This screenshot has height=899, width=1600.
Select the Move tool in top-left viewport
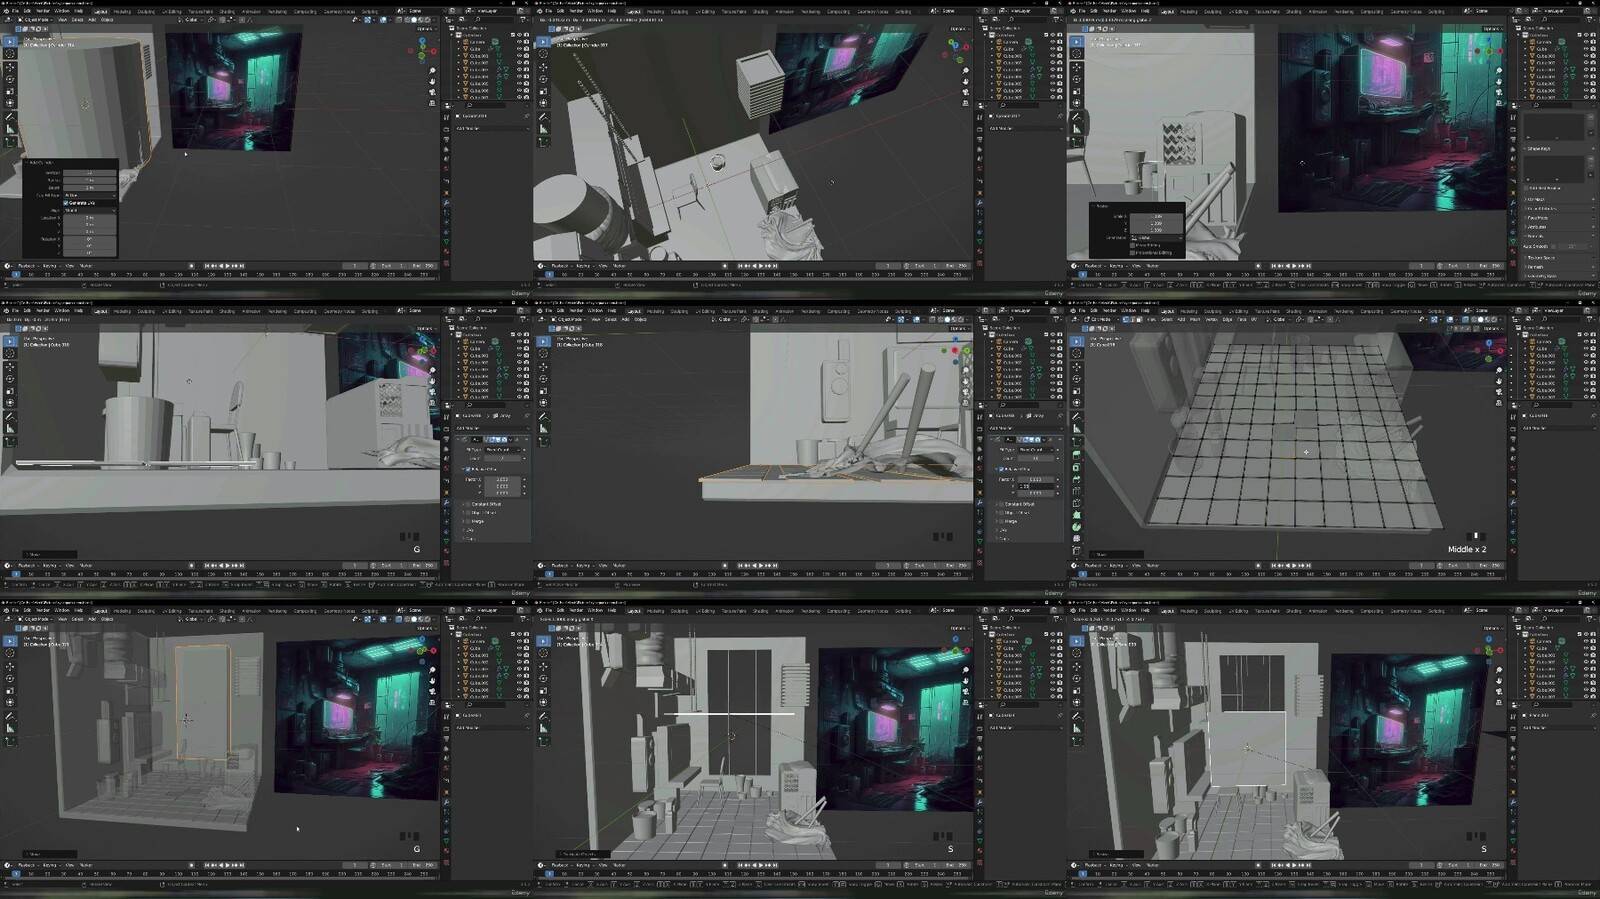tap(10, 66)
